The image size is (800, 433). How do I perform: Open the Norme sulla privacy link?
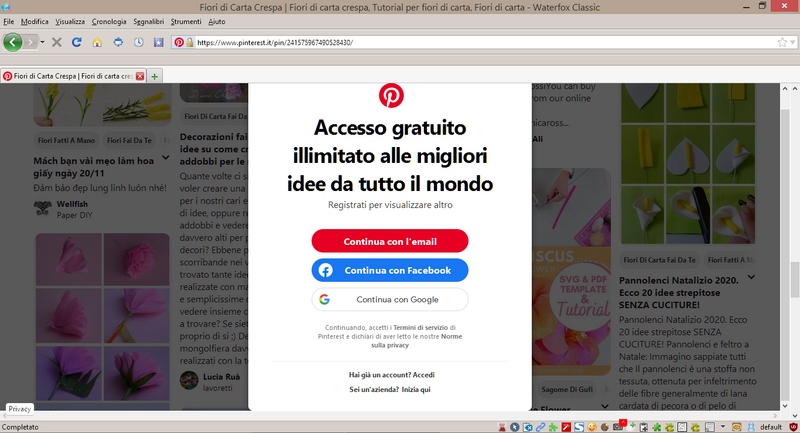[x=416, y=341]
